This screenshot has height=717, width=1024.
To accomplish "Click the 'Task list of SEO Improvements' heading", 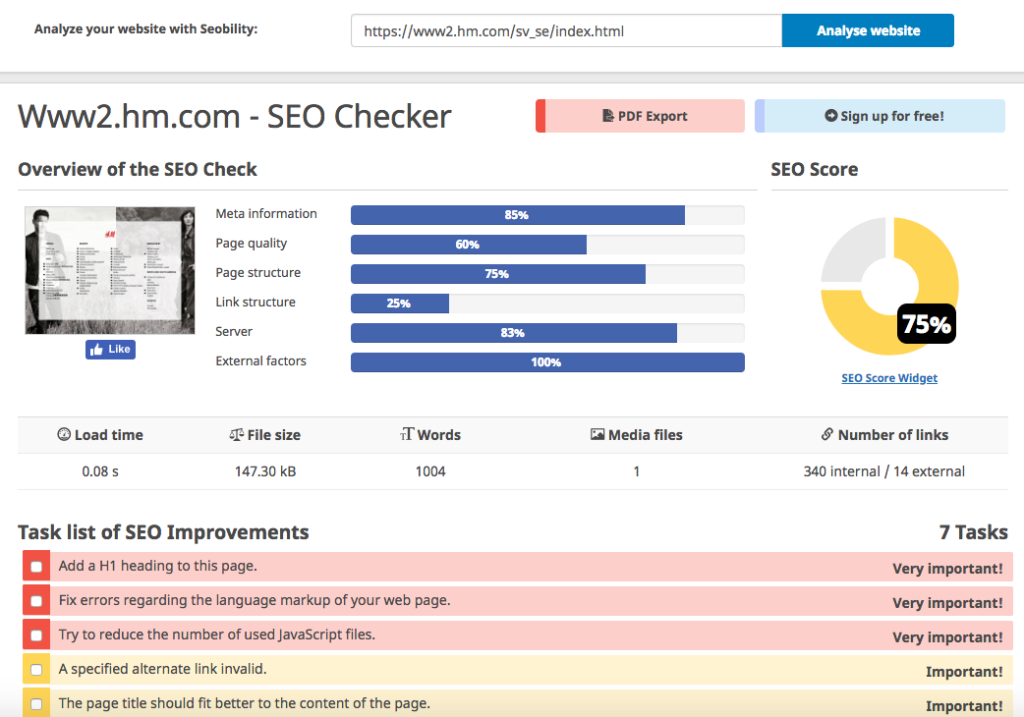I will click(x=163, y=532).
